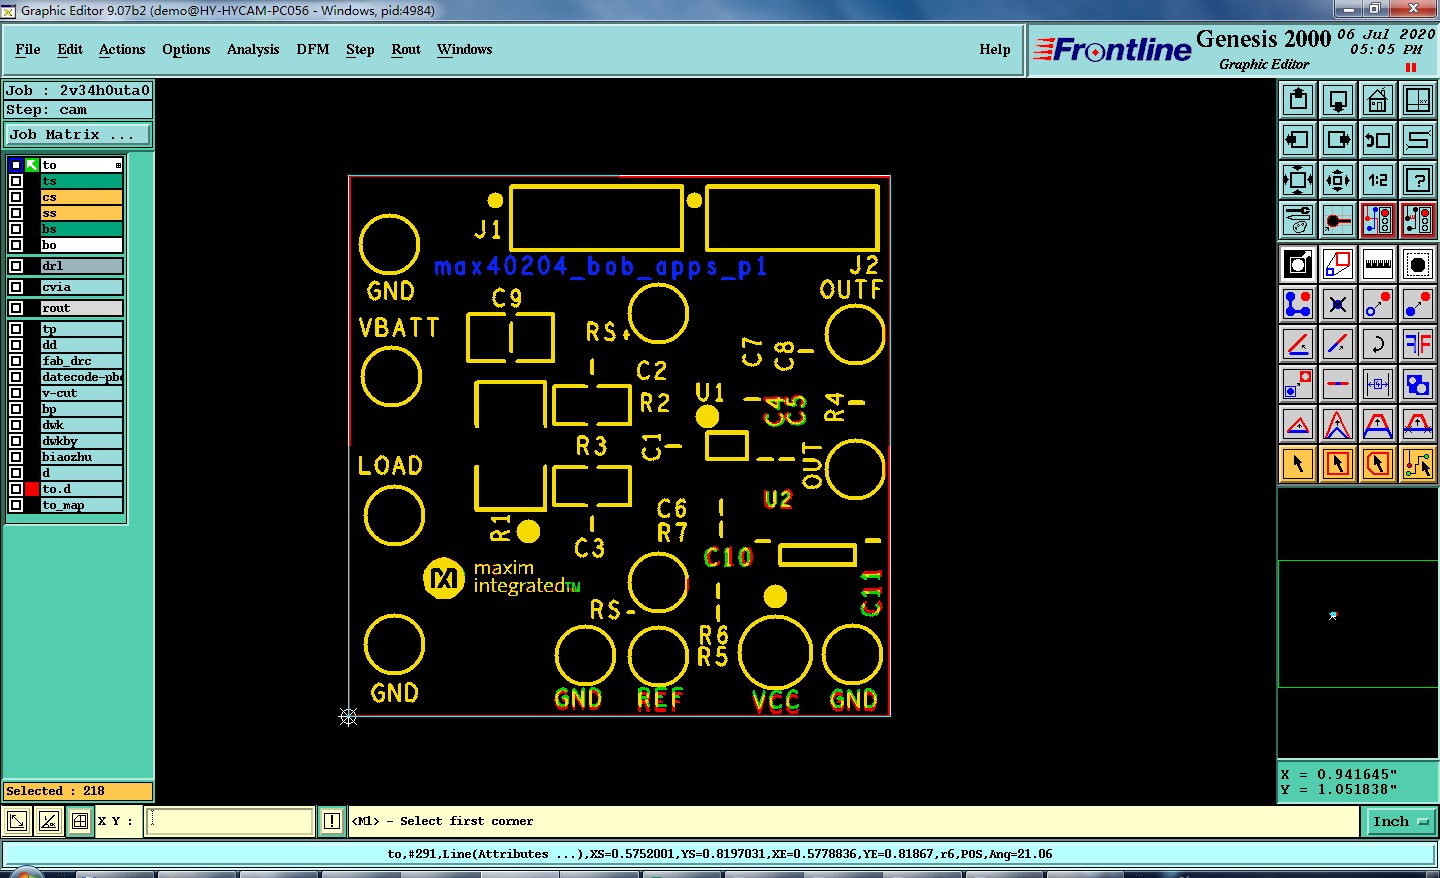Screen dimensions: 1440x878
Task: Toggle the bo layer checkbox
Action: click(x=16, y=245)
